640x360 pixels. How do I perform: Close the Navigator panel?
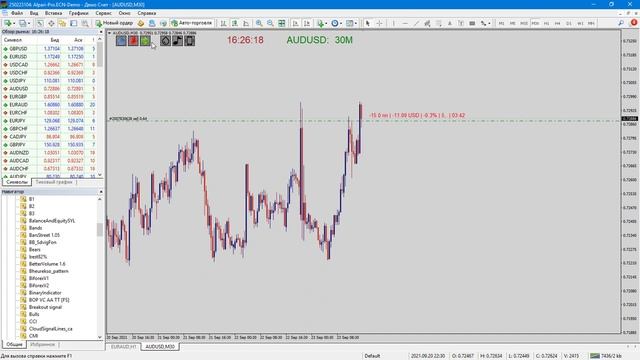tap(101, 191)
